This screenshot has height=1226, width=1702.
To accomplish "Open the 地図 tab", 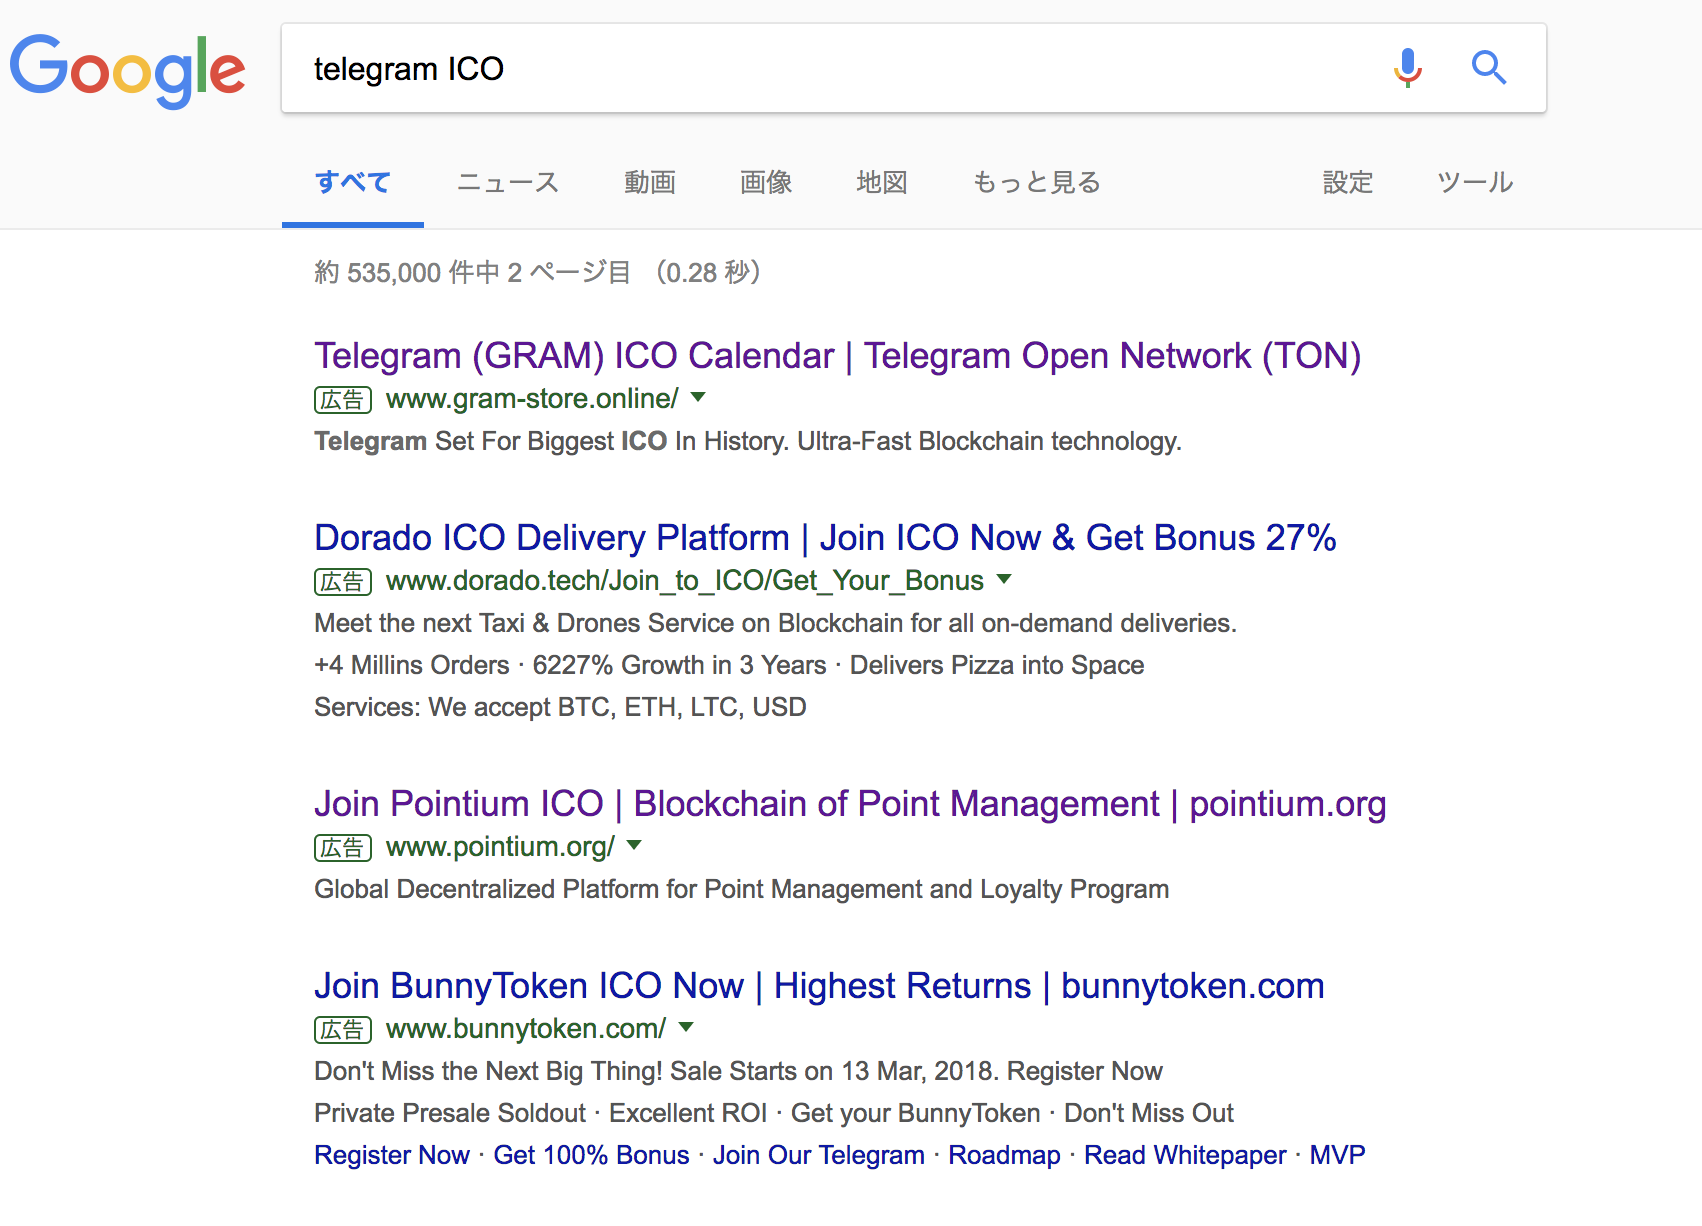I will point(882,183).
